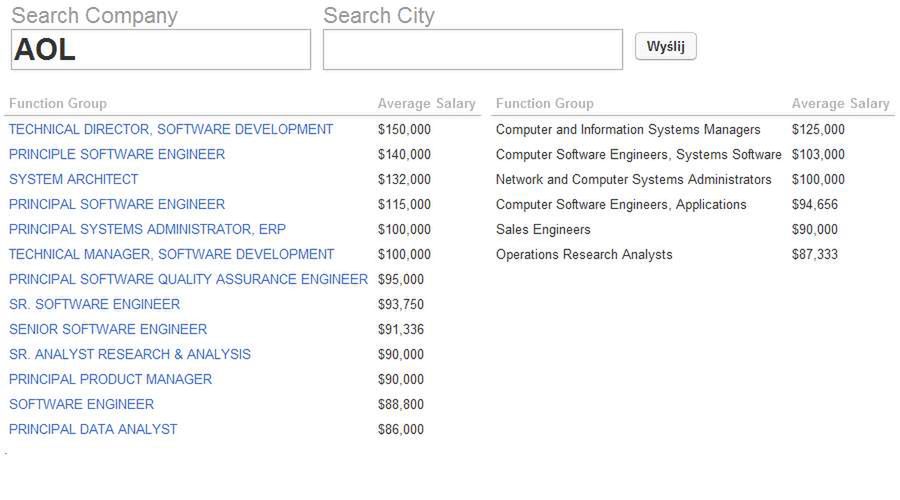The image size is (900, 500).
Task: Open Principal Systems Administrator, ERP link
Action: 147,229
